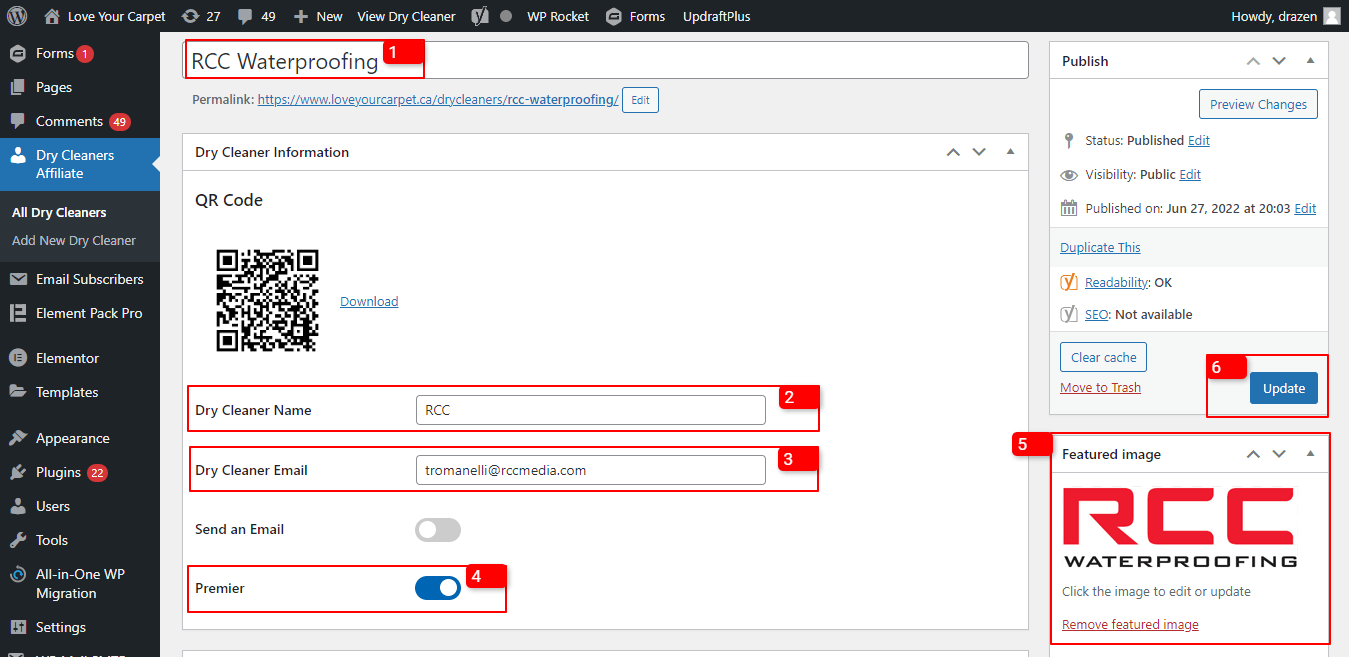Move the Publish box up

[1253, 61]
